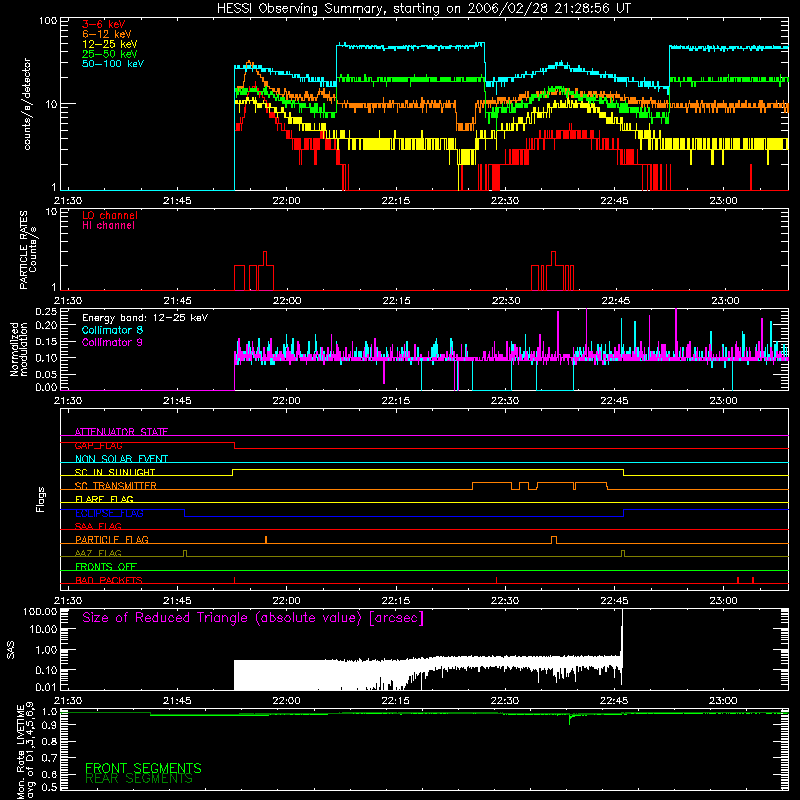
Task: Click the PARTICLE_FLAG label
Action: click(x=112, y=540)
